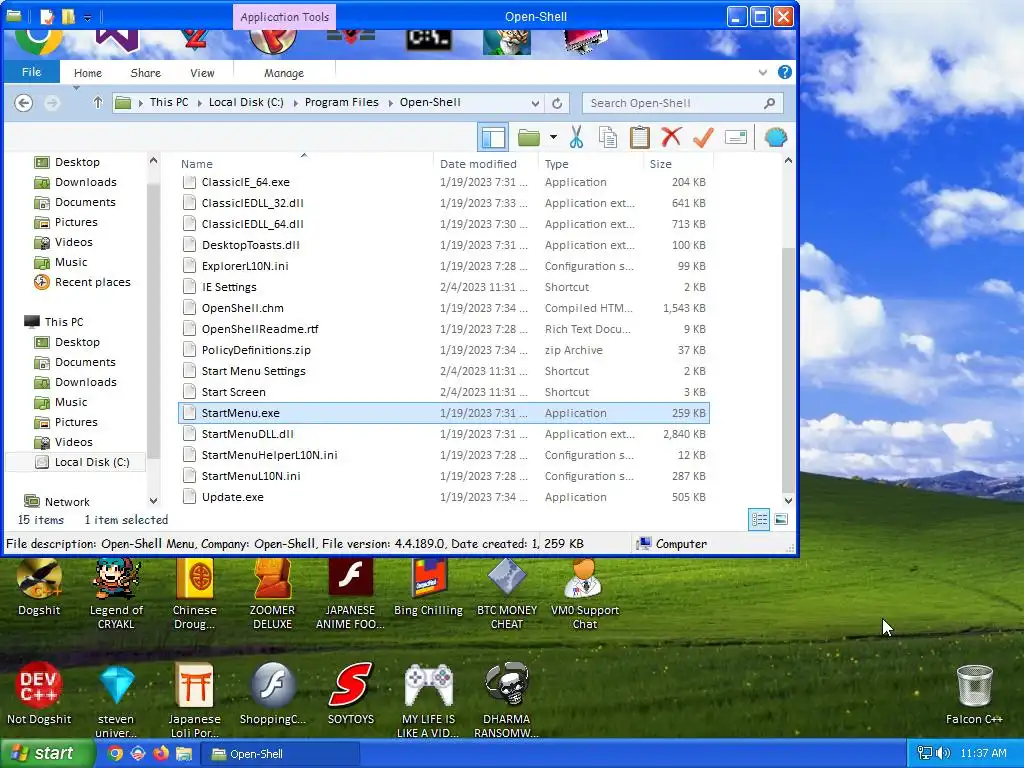The image size is (1024, 768).
Task: Click the orange checkmark Properties icon
Action: click(x=703, y=138)
